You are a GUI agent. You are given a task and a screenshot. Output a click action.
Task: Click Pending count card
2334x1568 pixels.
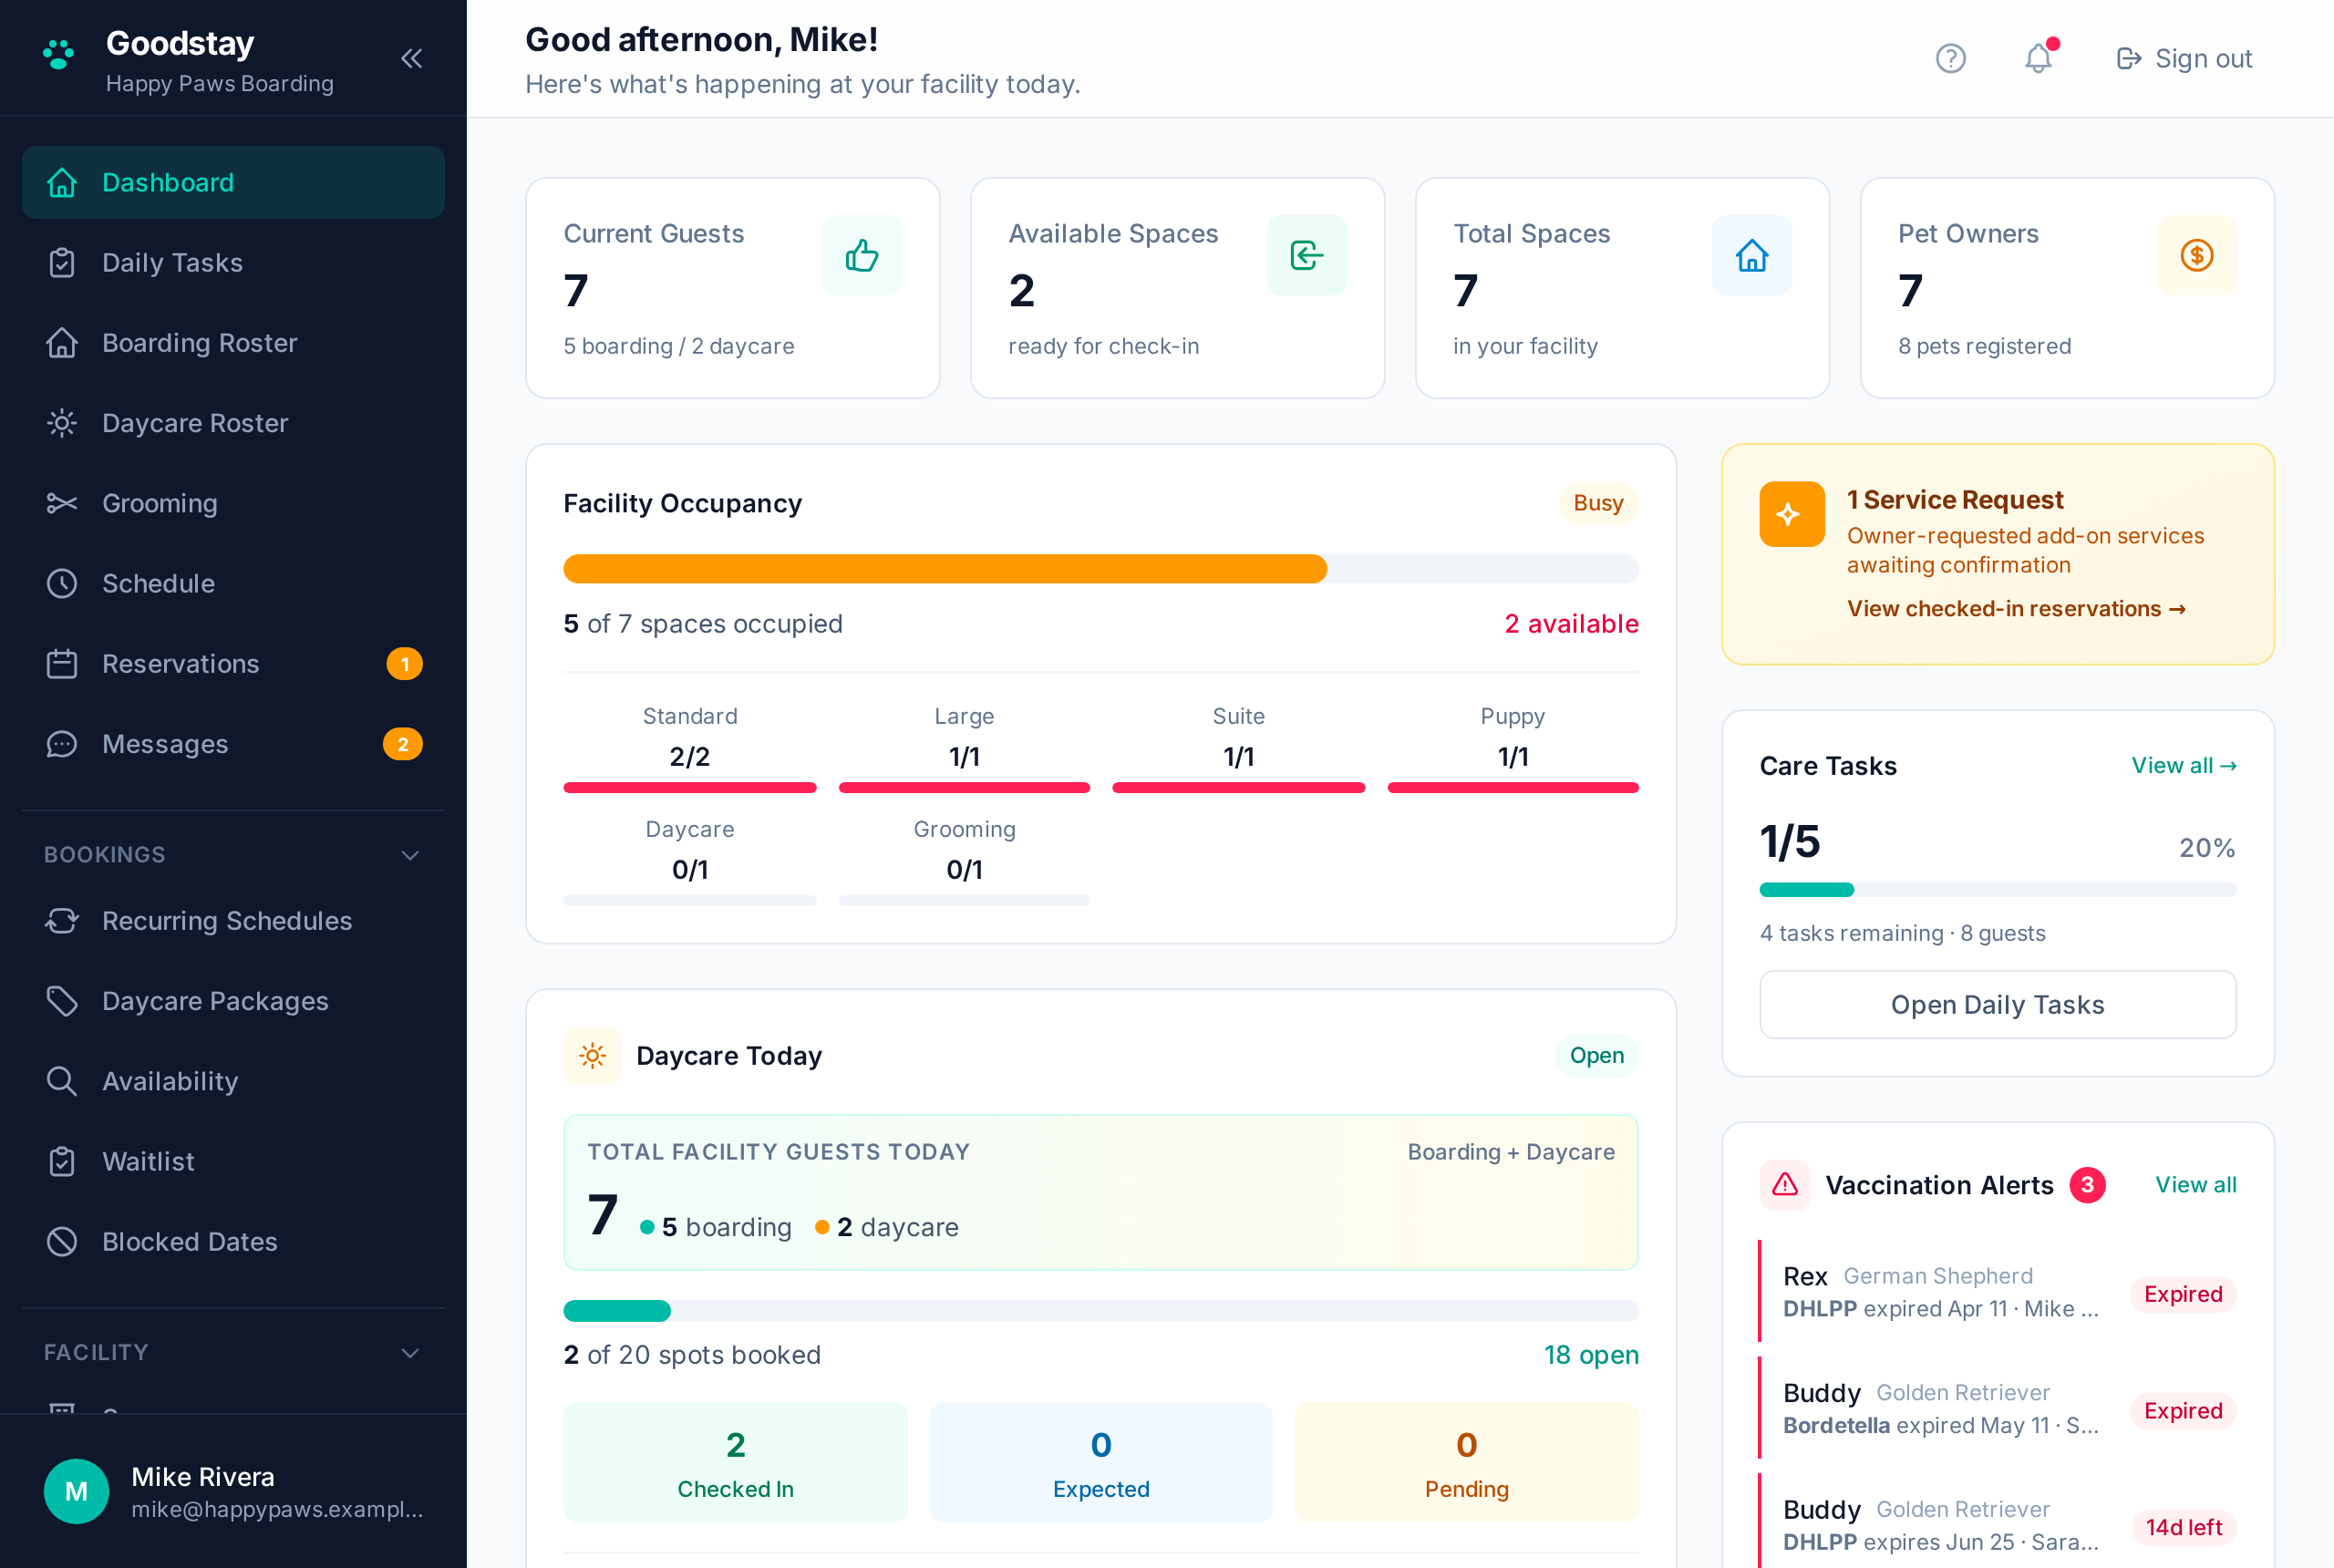(1467, 1463)
